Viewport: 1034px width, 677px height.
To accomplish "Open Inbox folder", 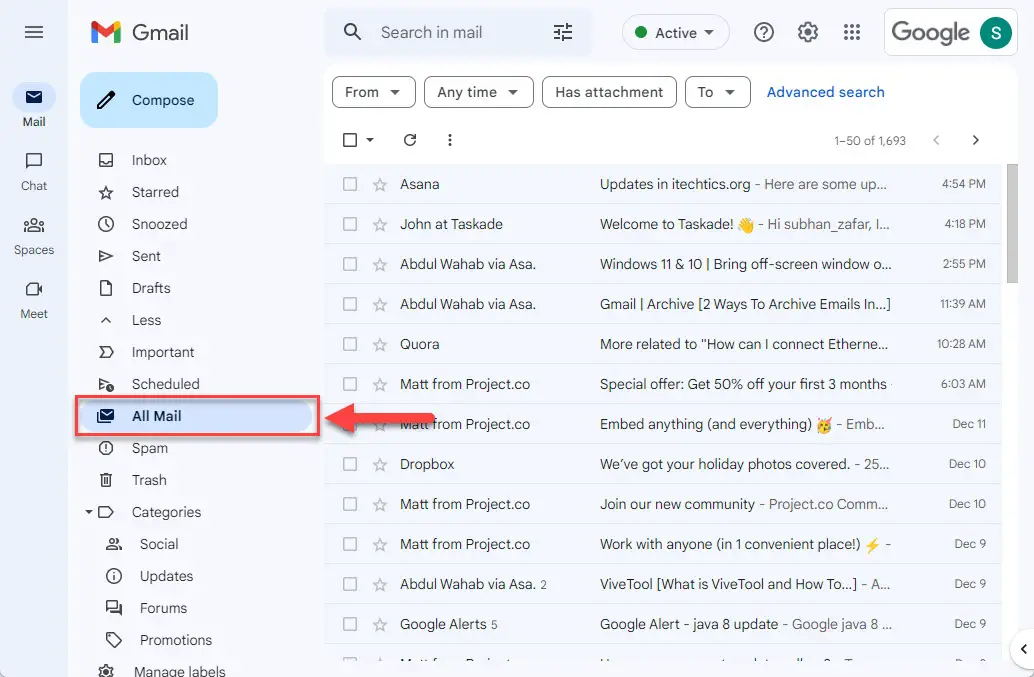I will [149, 160].
